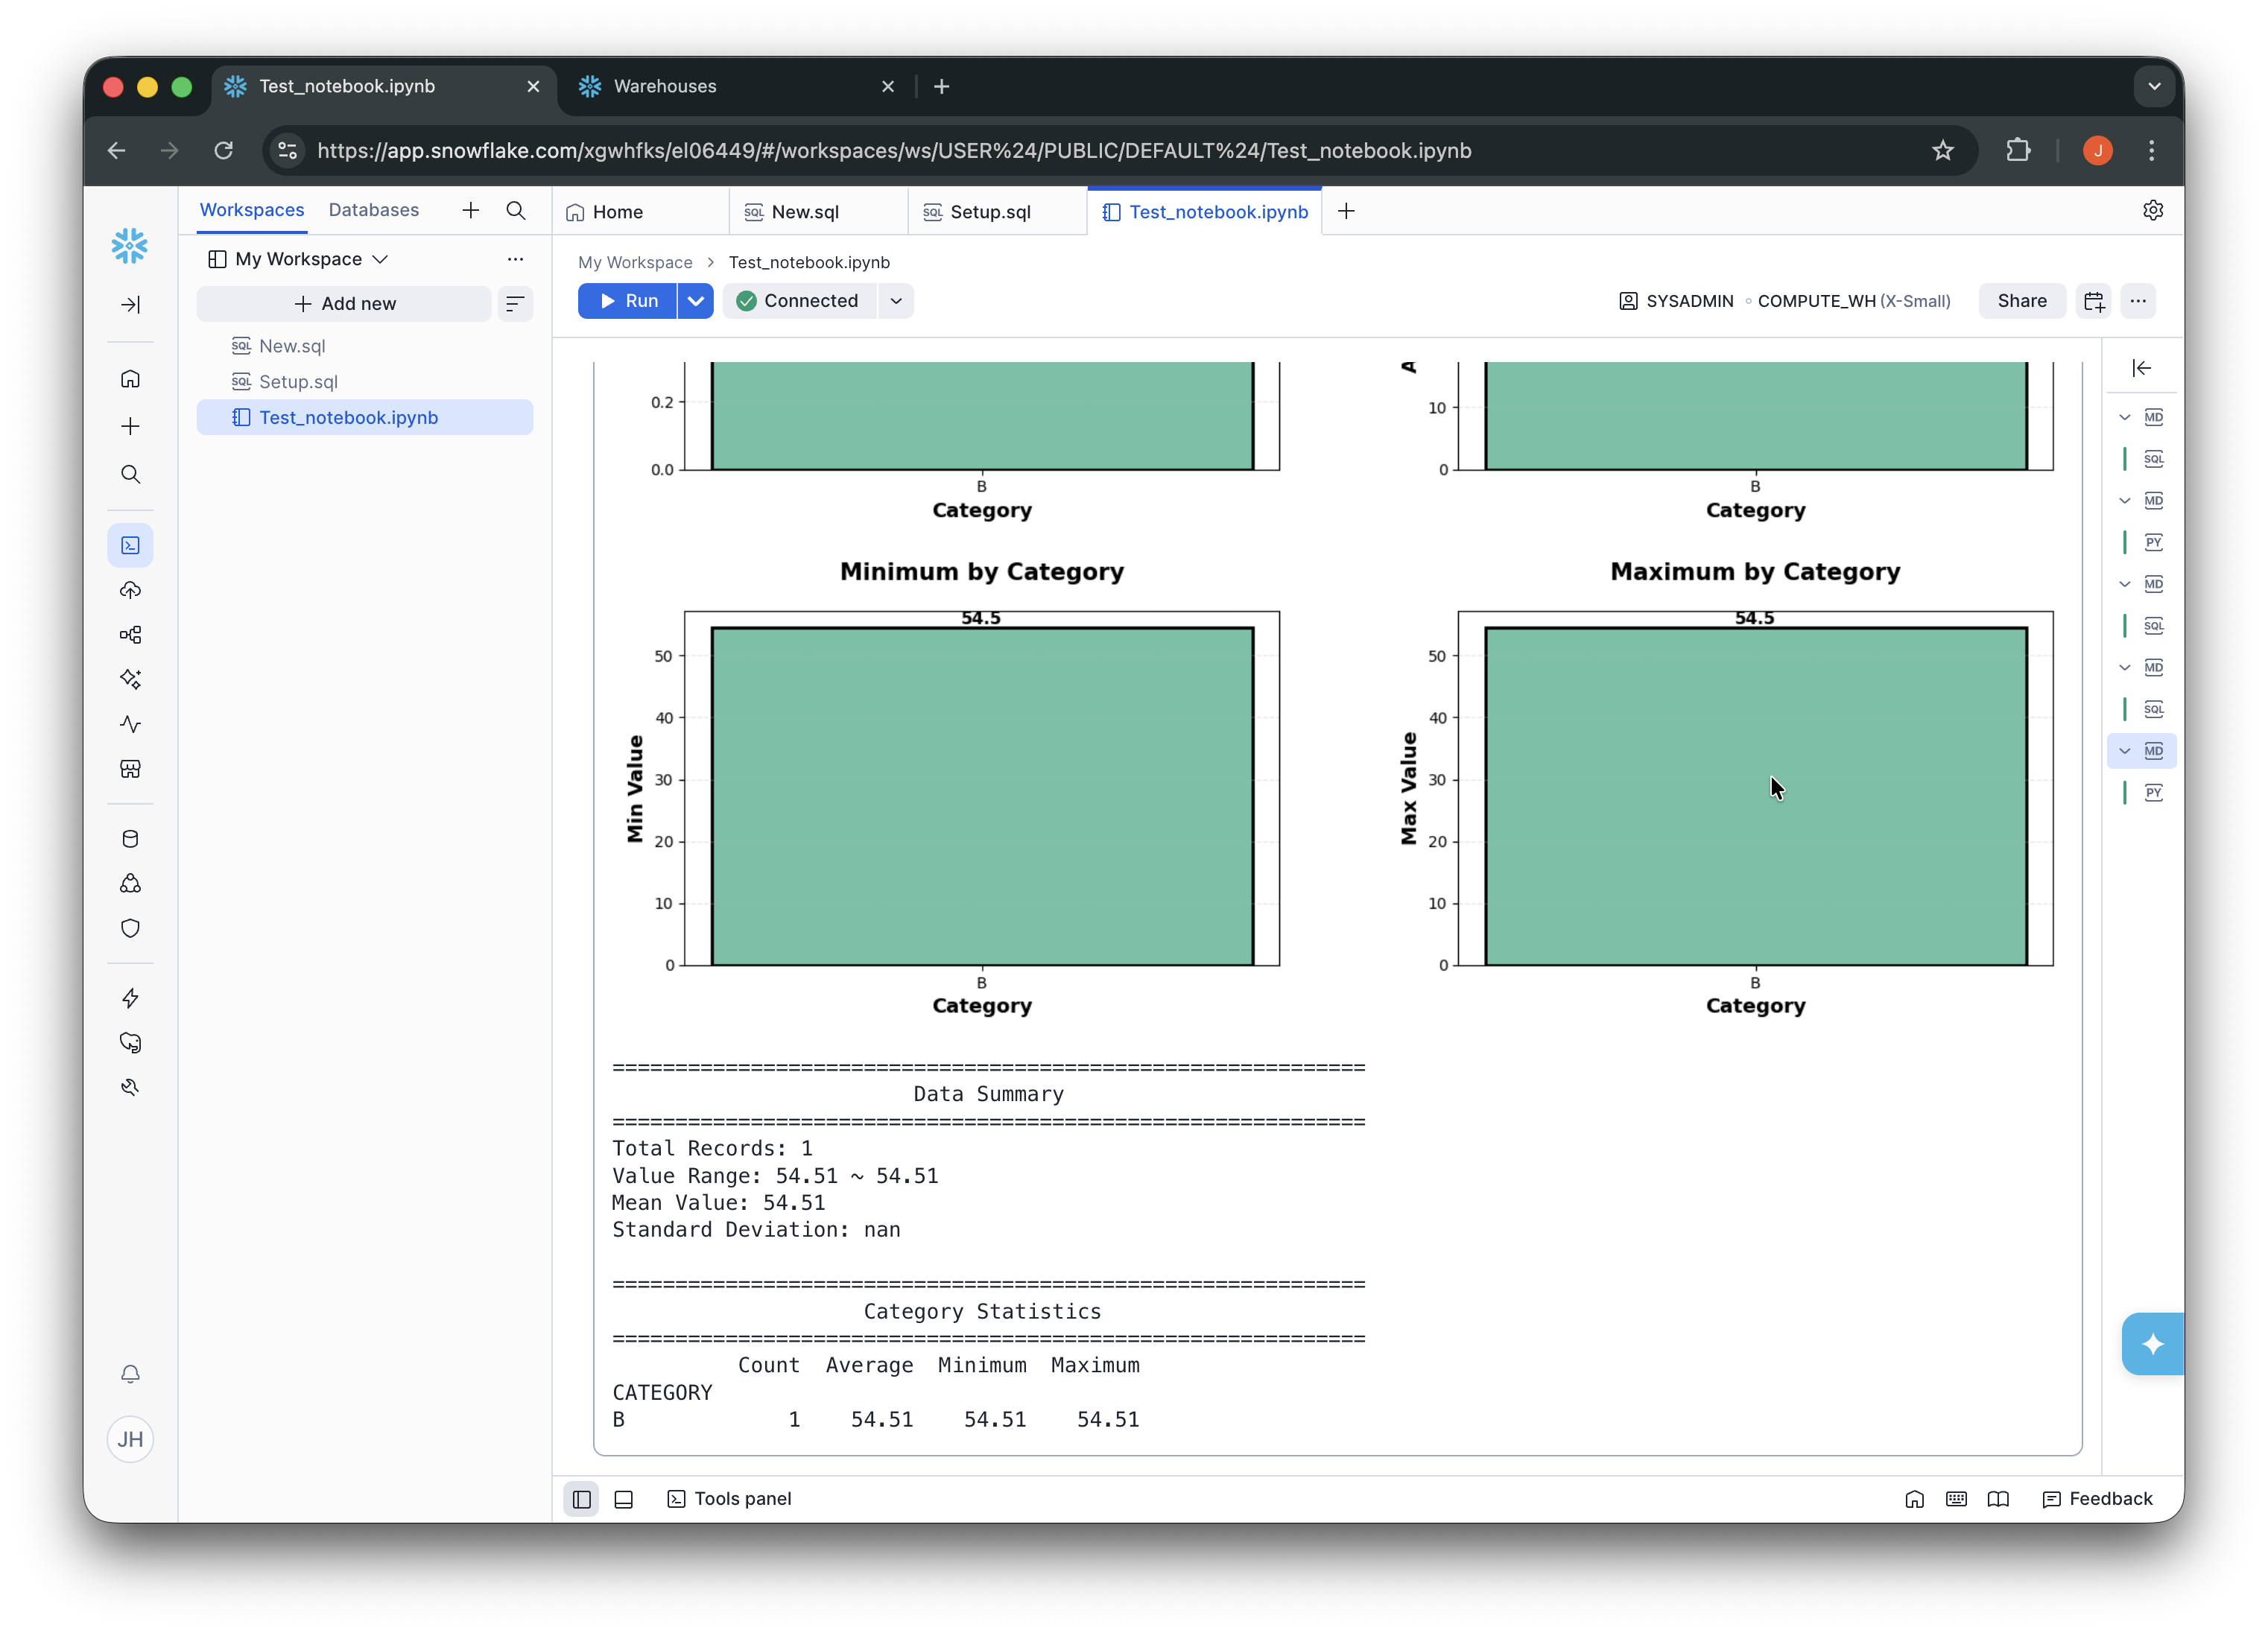This screenshot has height=1633, width=2268.
Task: Open Projects workspace icon in sidebar
Action: point(130,545)
